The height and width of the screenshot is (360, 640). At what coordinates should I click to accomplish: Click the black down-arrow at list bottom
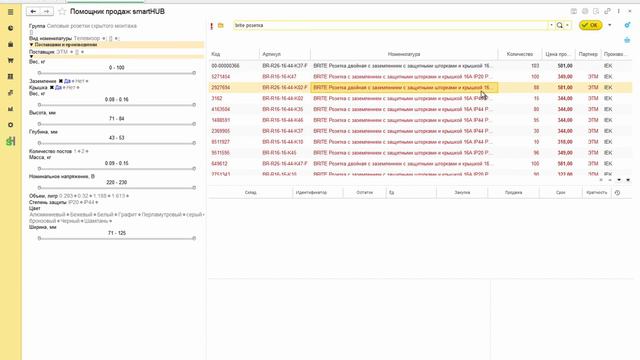[619, 180]
